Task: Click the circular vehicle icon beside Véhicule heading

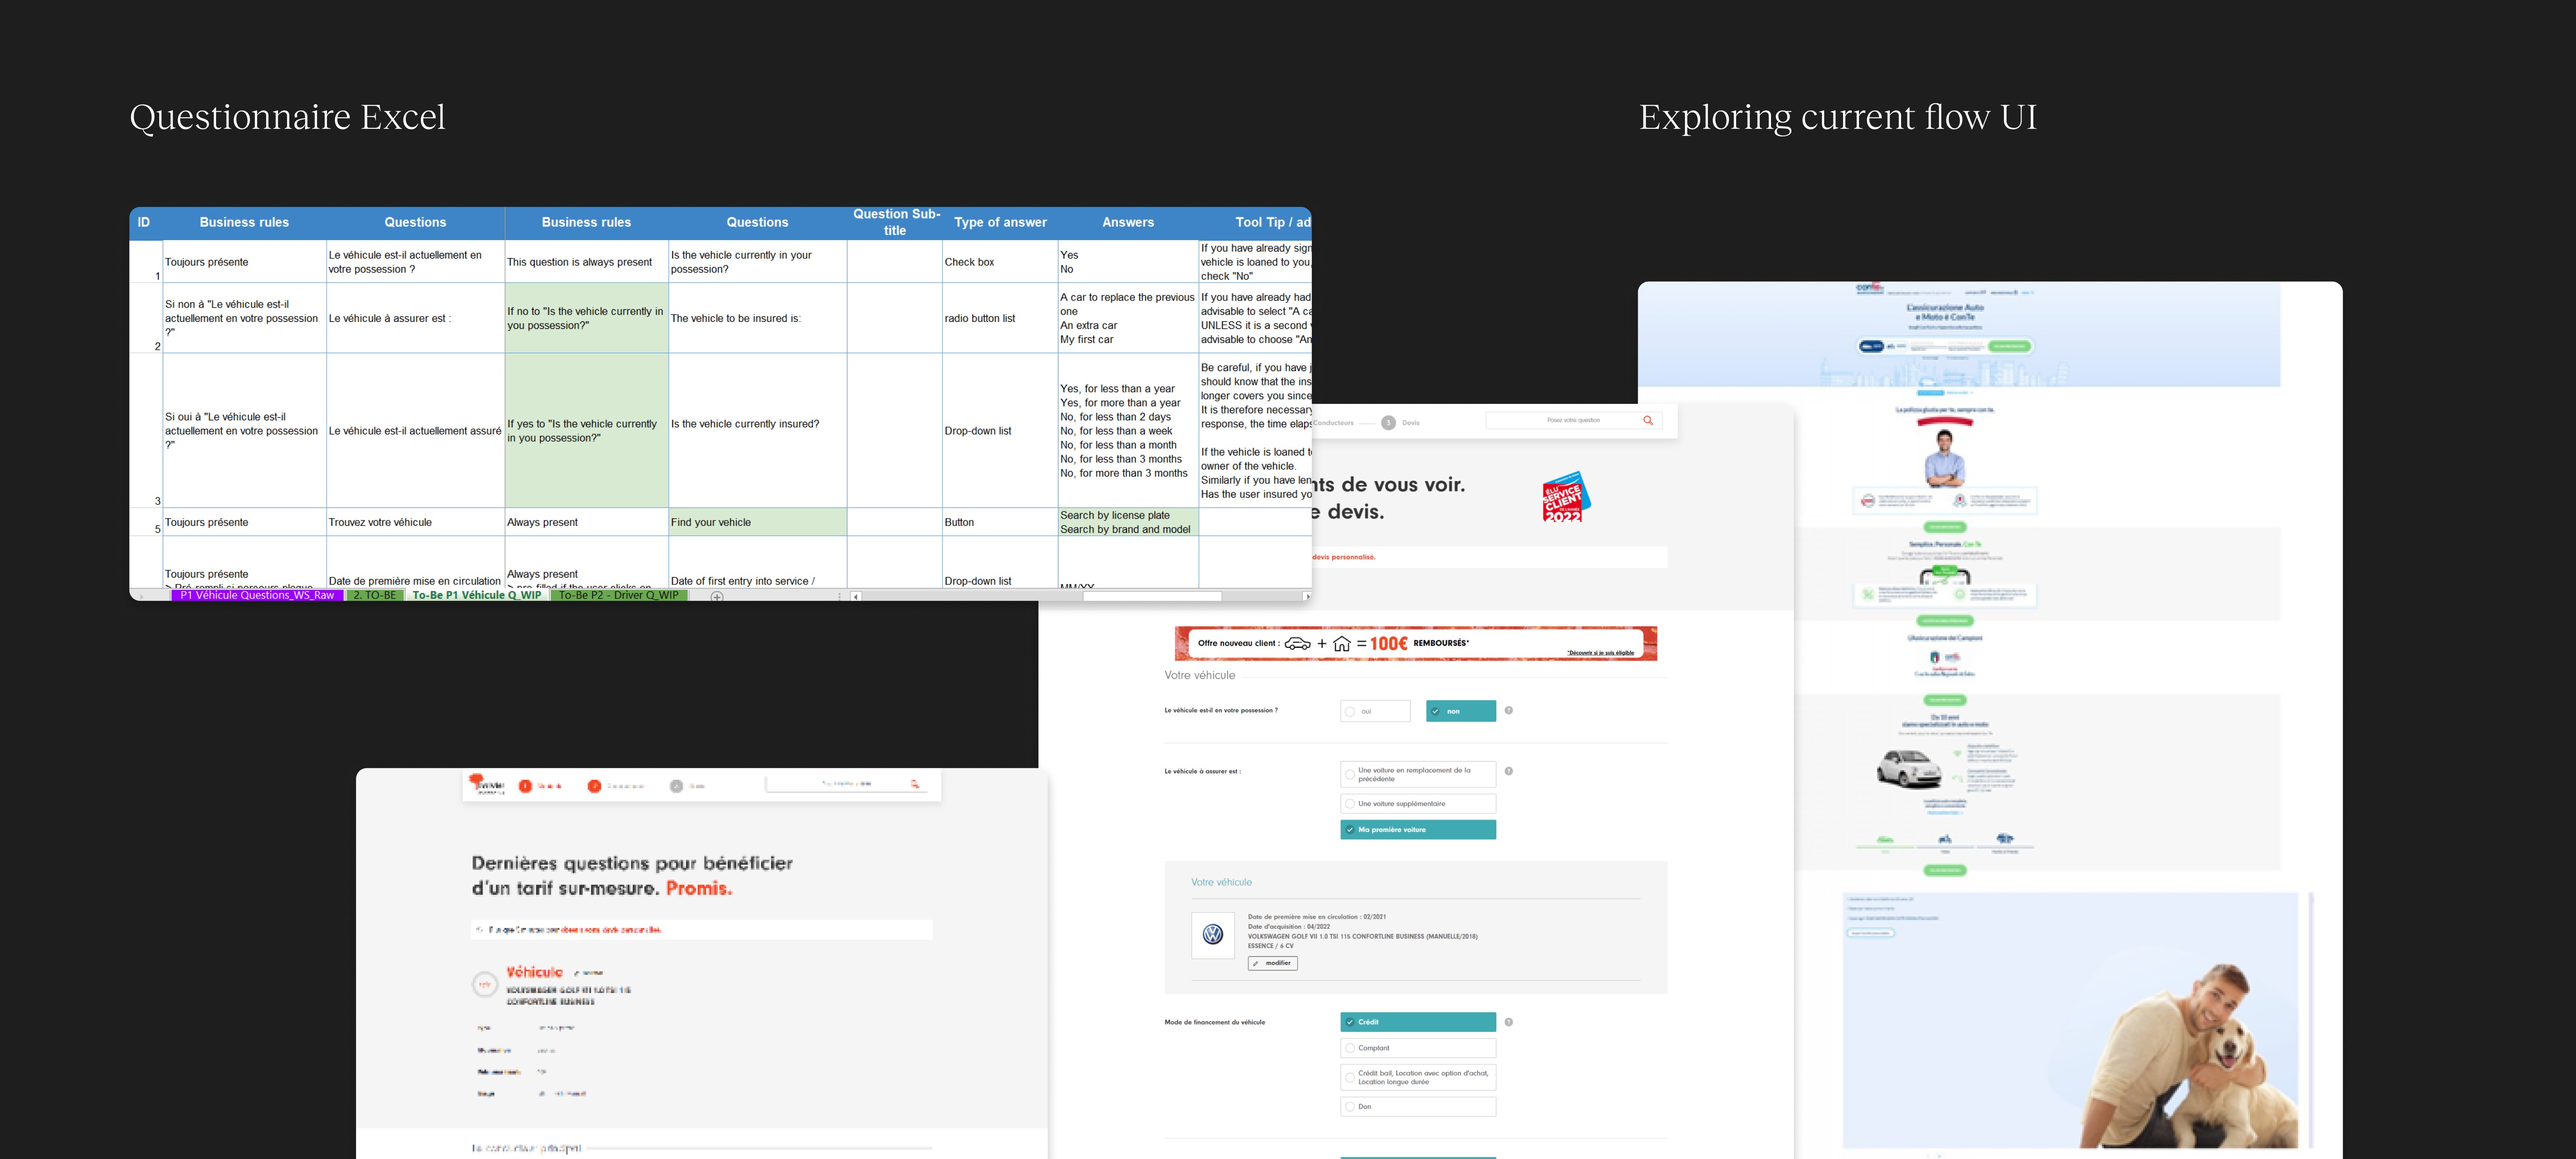Action: [485, 984]
